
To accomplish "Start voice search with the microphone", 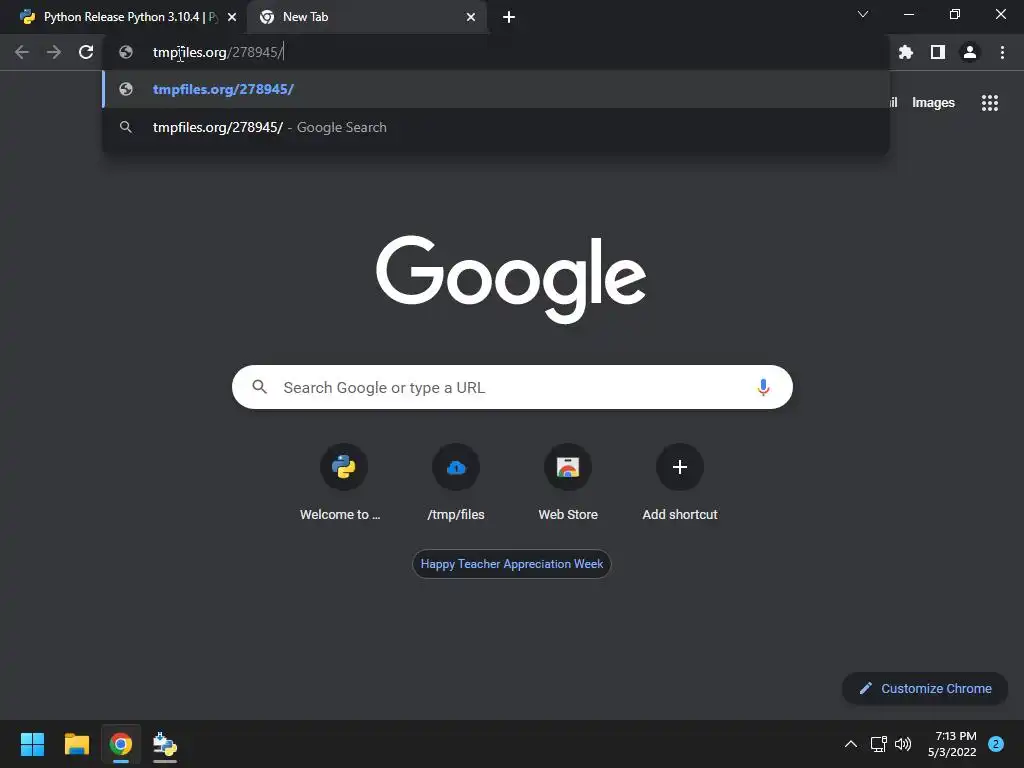I will coord(763,387).
